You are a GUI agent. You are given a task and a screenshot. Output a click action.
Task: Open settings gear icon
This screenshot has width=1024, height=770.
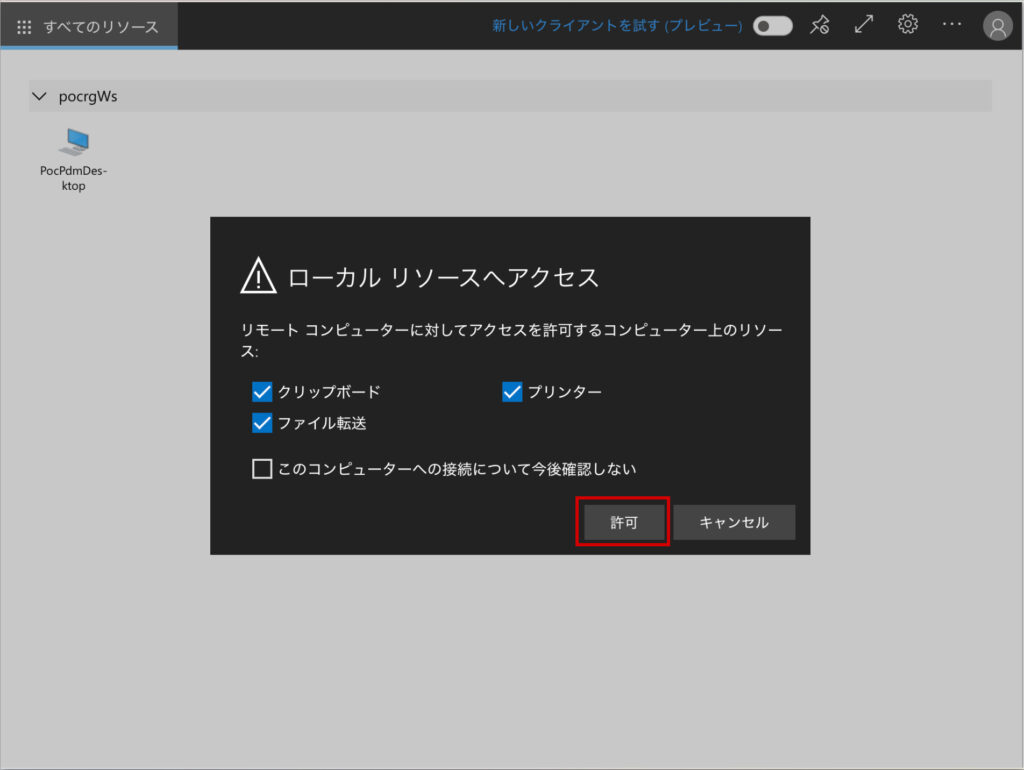pos(908,25)
